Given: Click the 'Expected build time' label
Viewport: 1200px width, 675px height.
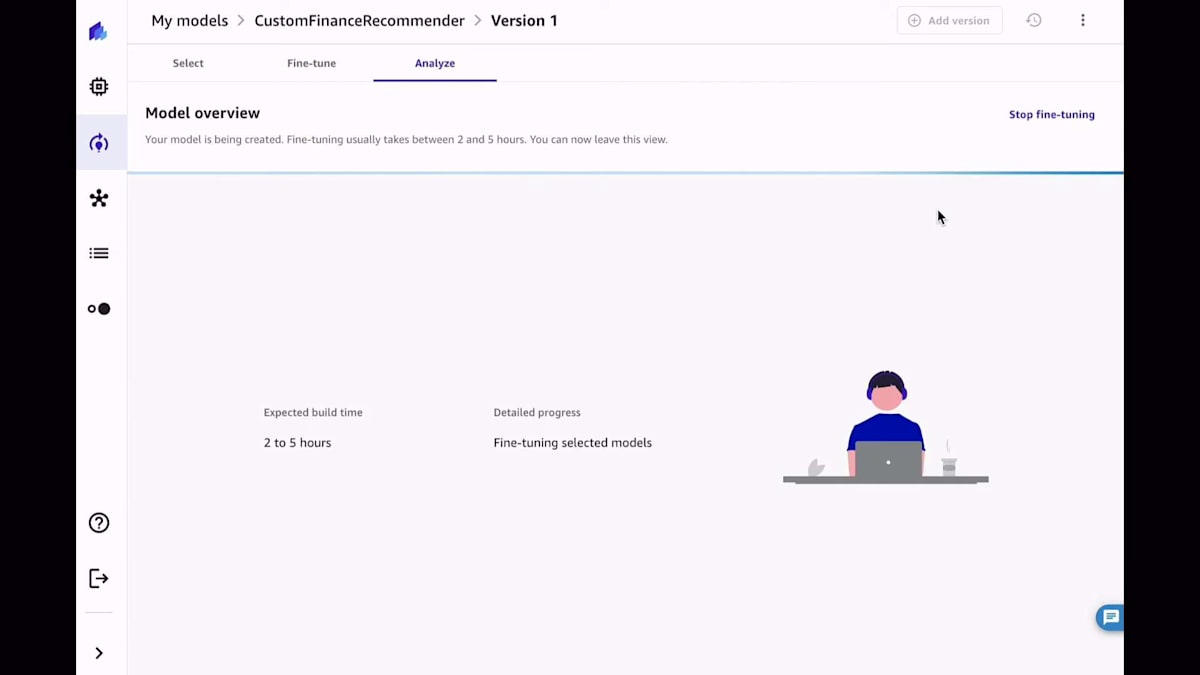Looking at the screenshot, I should (313, 412).
